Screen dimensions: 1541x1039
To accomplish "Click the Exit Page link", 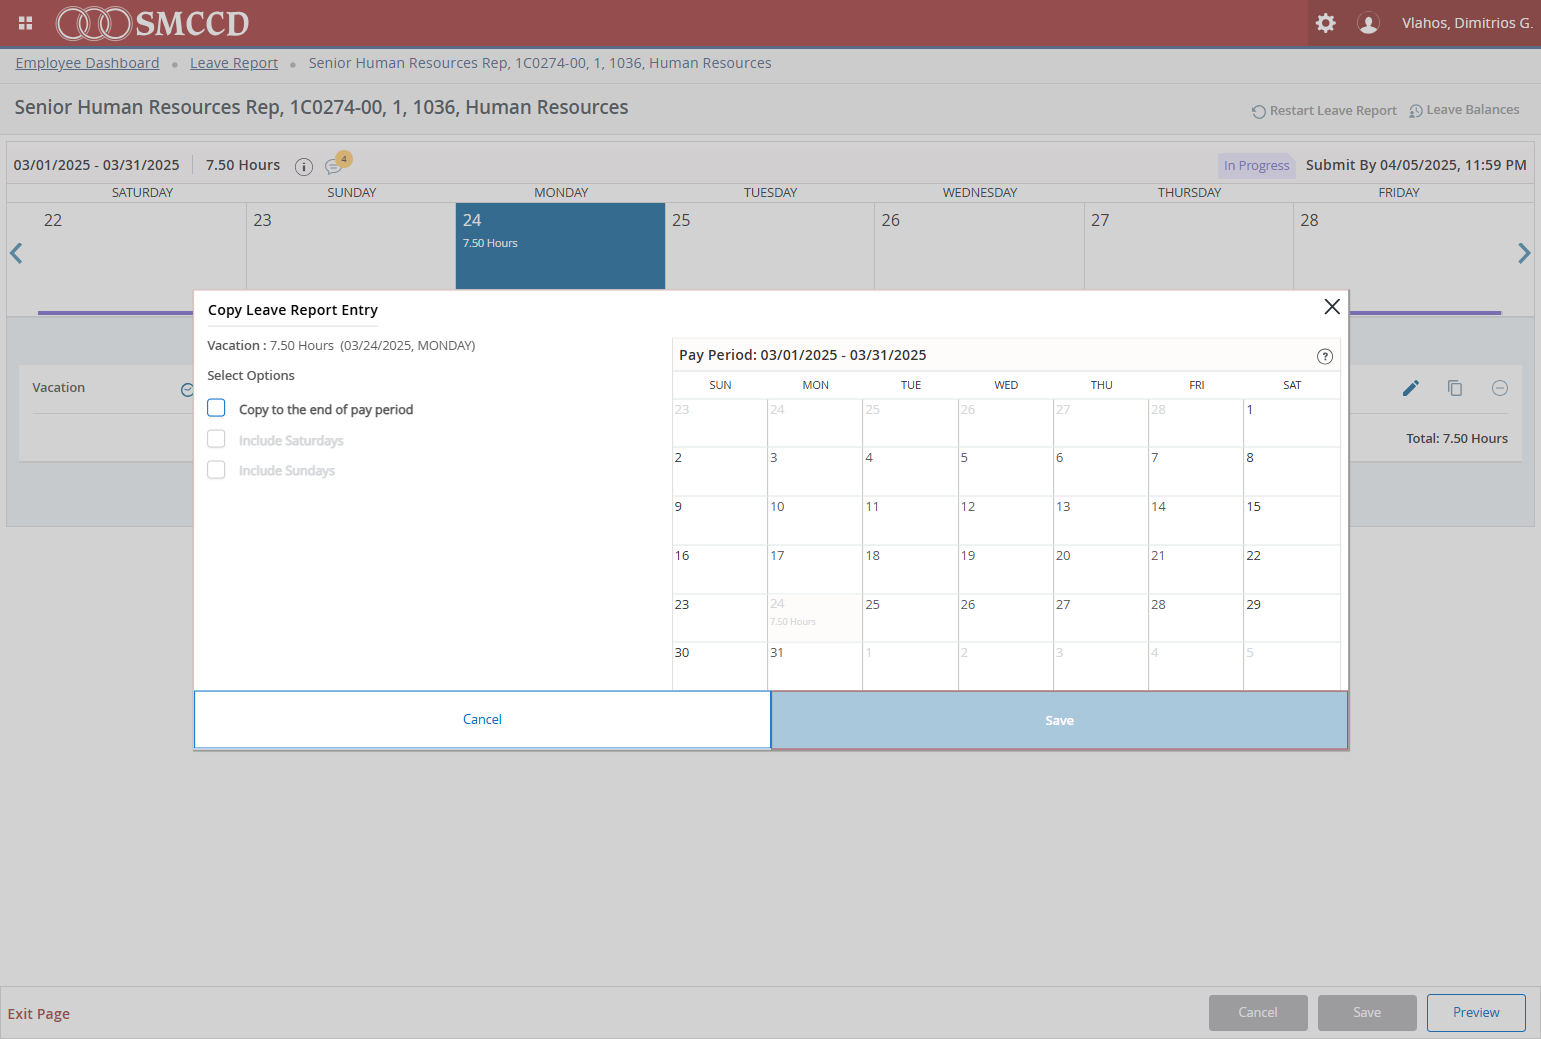I will pos(39,1014).
